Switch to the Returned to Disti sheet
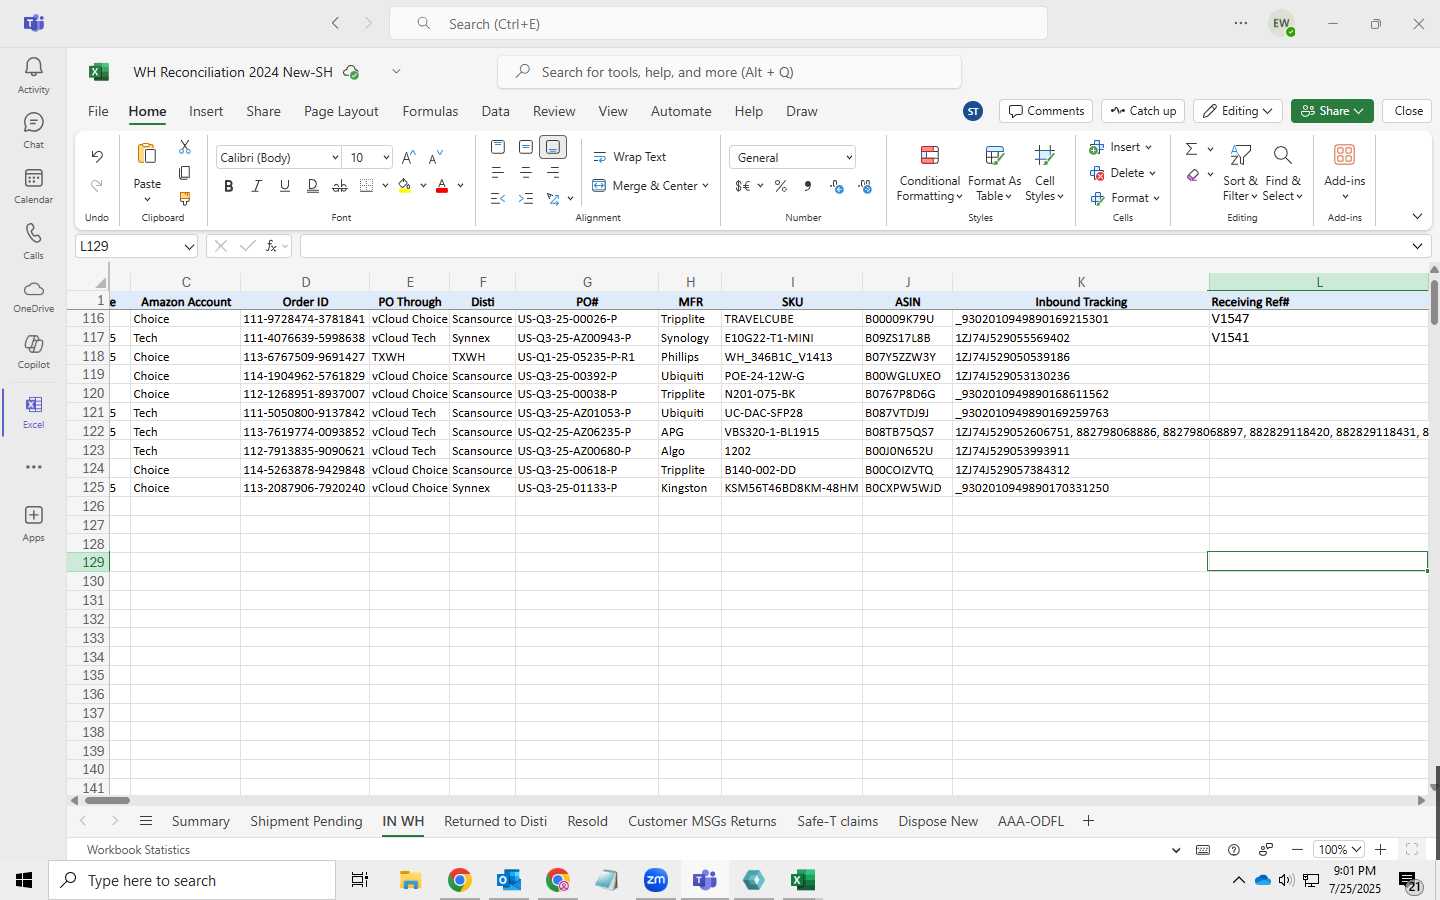The image size is (1440, 900). pos(495,821)
